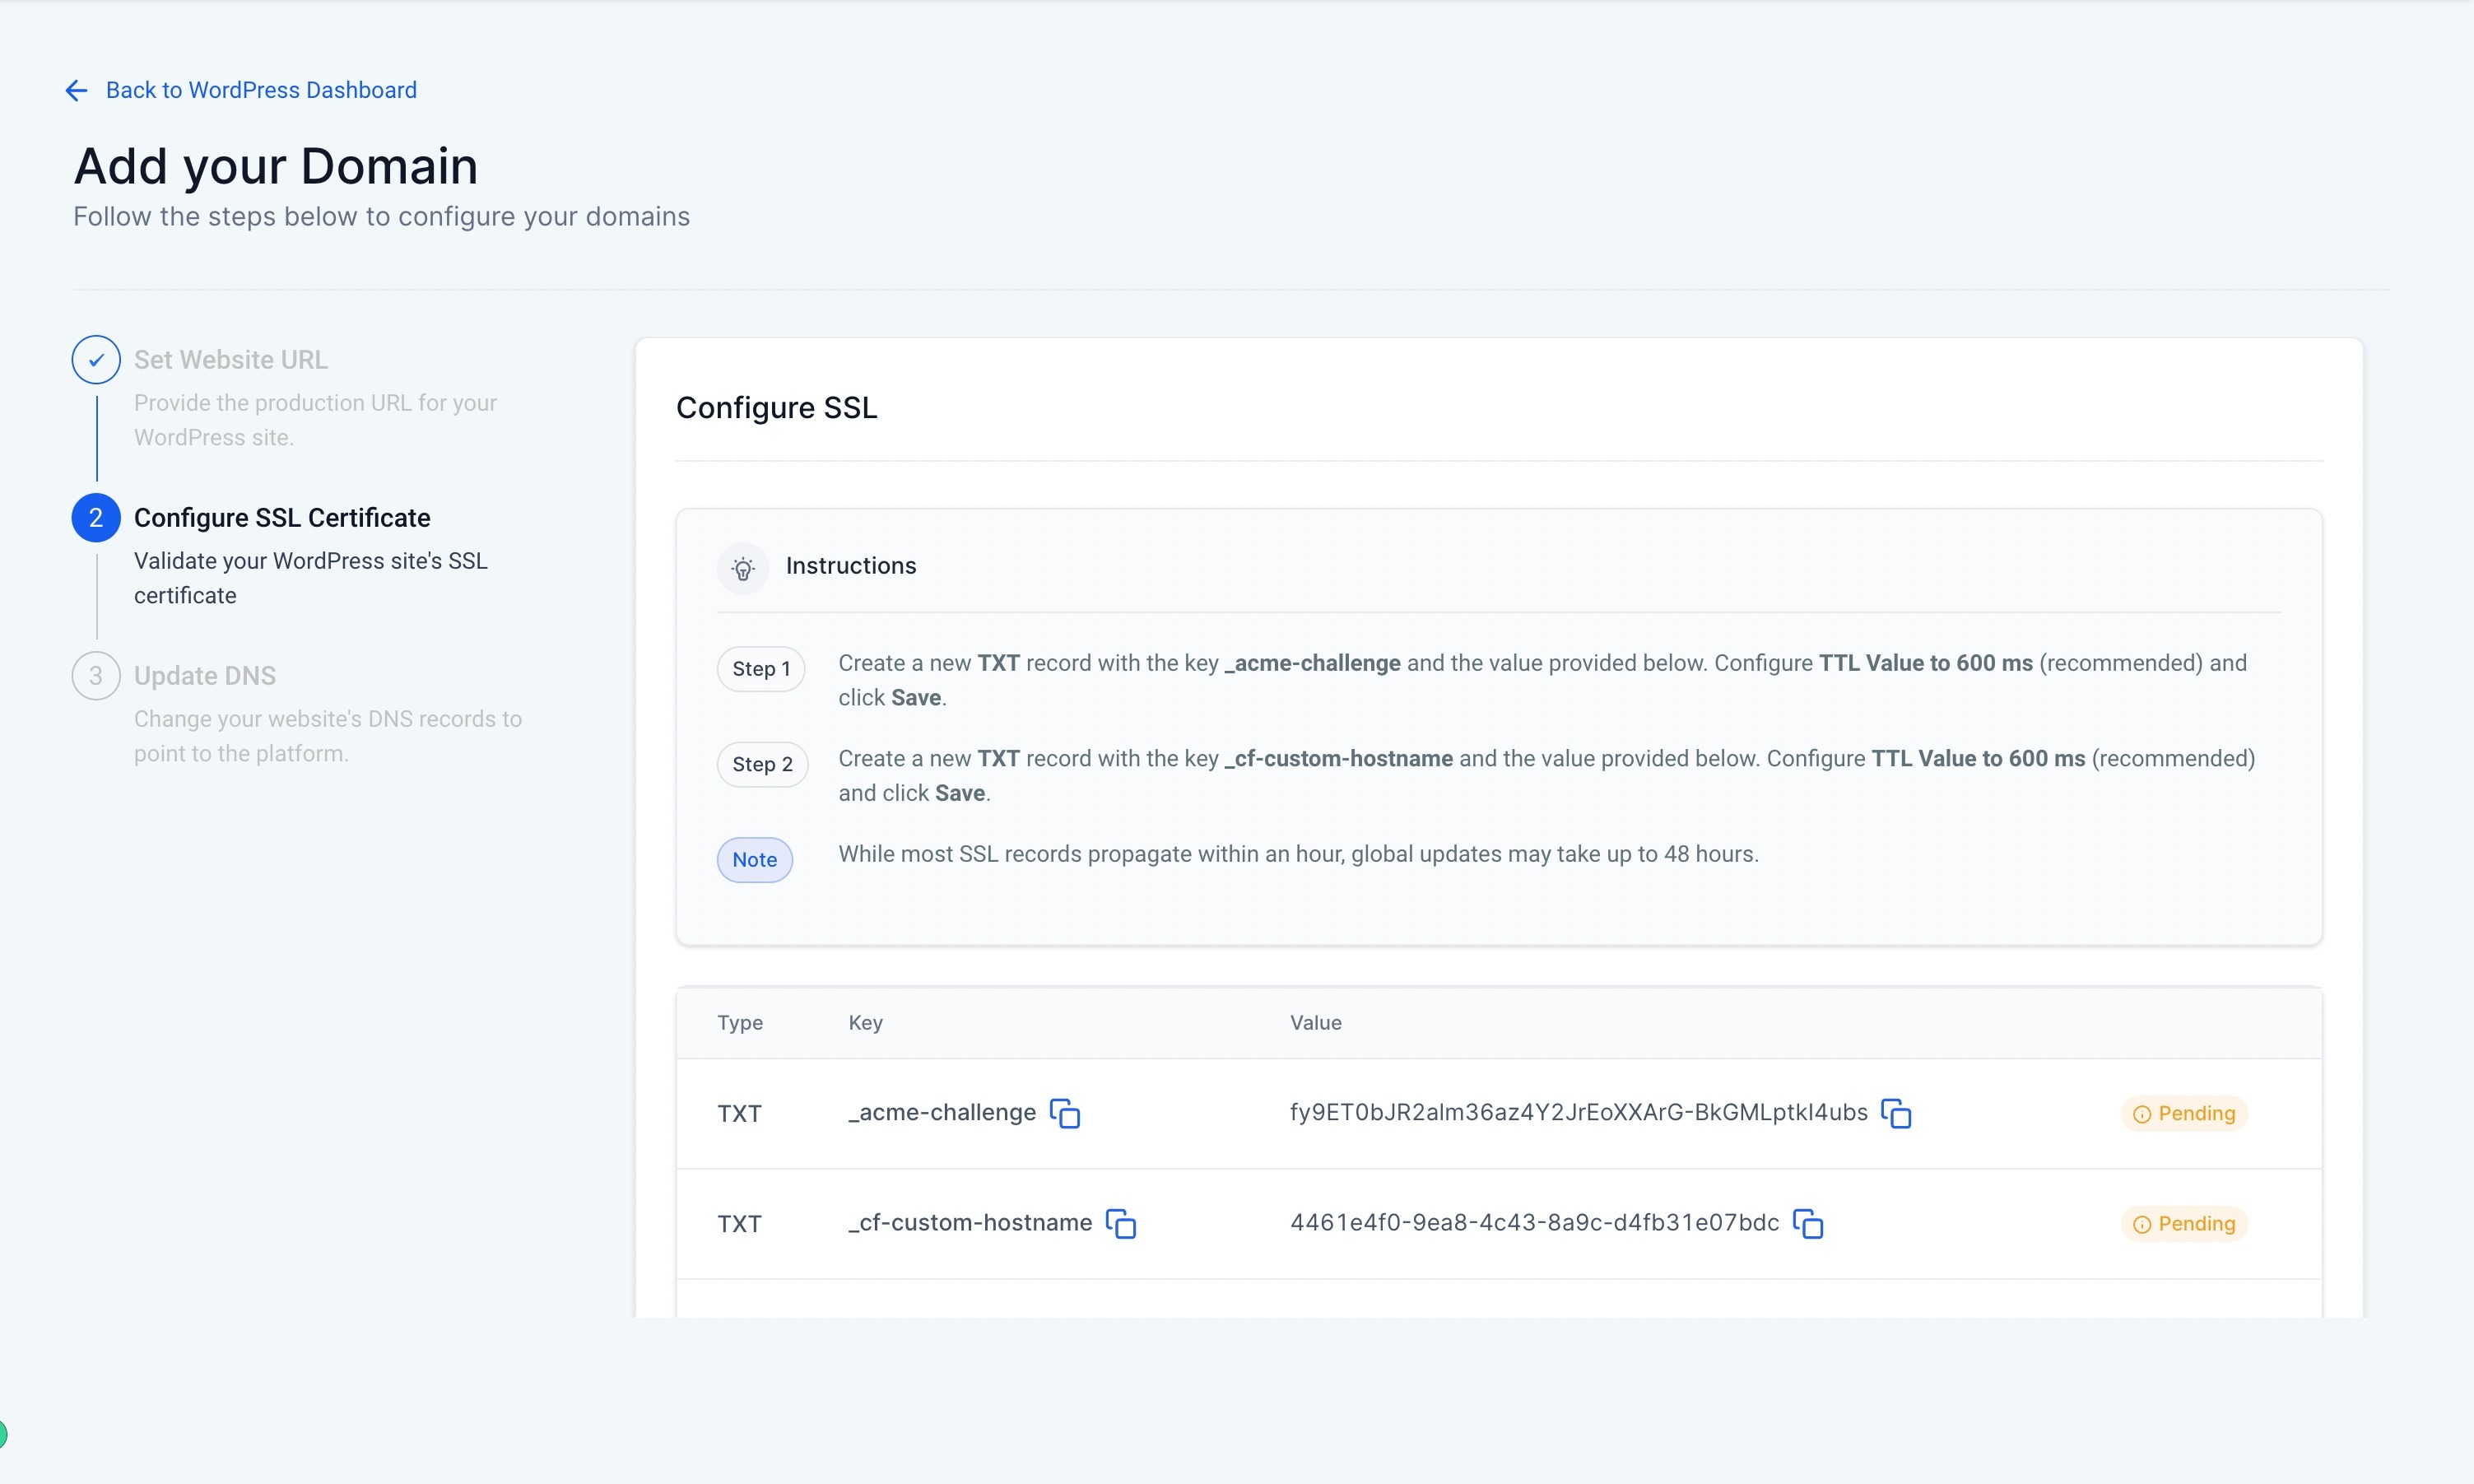The height and width of the screenshot is (1484, 2474).
Task: Select Configure SSL Certificate step
Action: point(282,518)
